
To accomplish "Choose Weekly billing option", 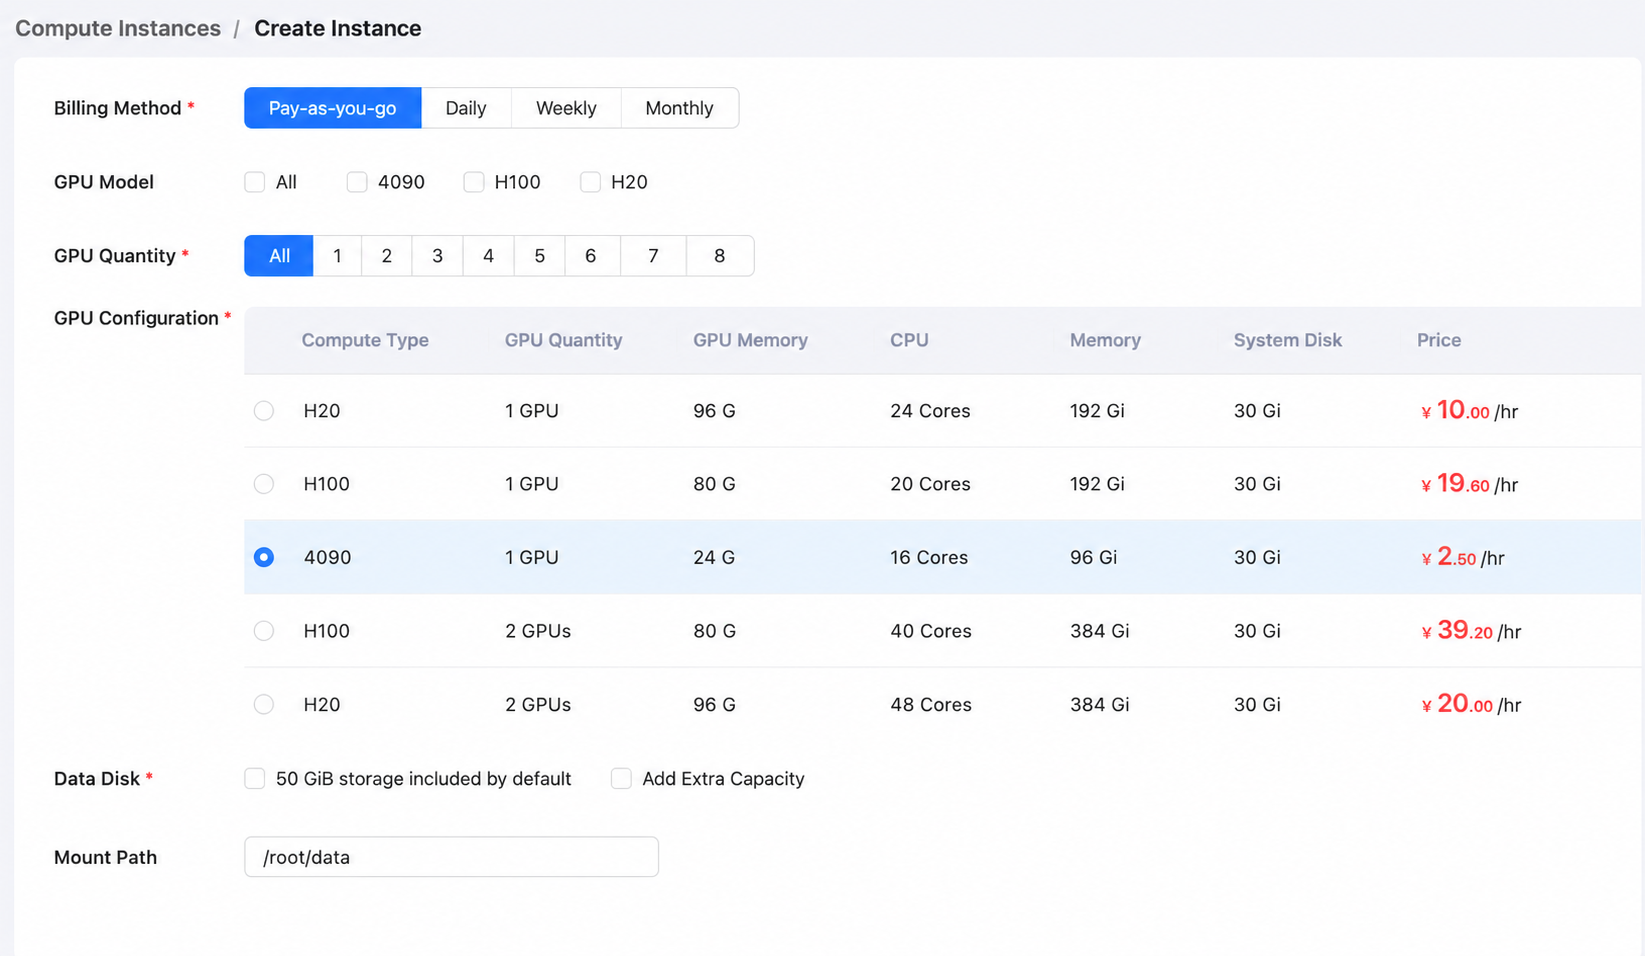I will coord(566,108).
